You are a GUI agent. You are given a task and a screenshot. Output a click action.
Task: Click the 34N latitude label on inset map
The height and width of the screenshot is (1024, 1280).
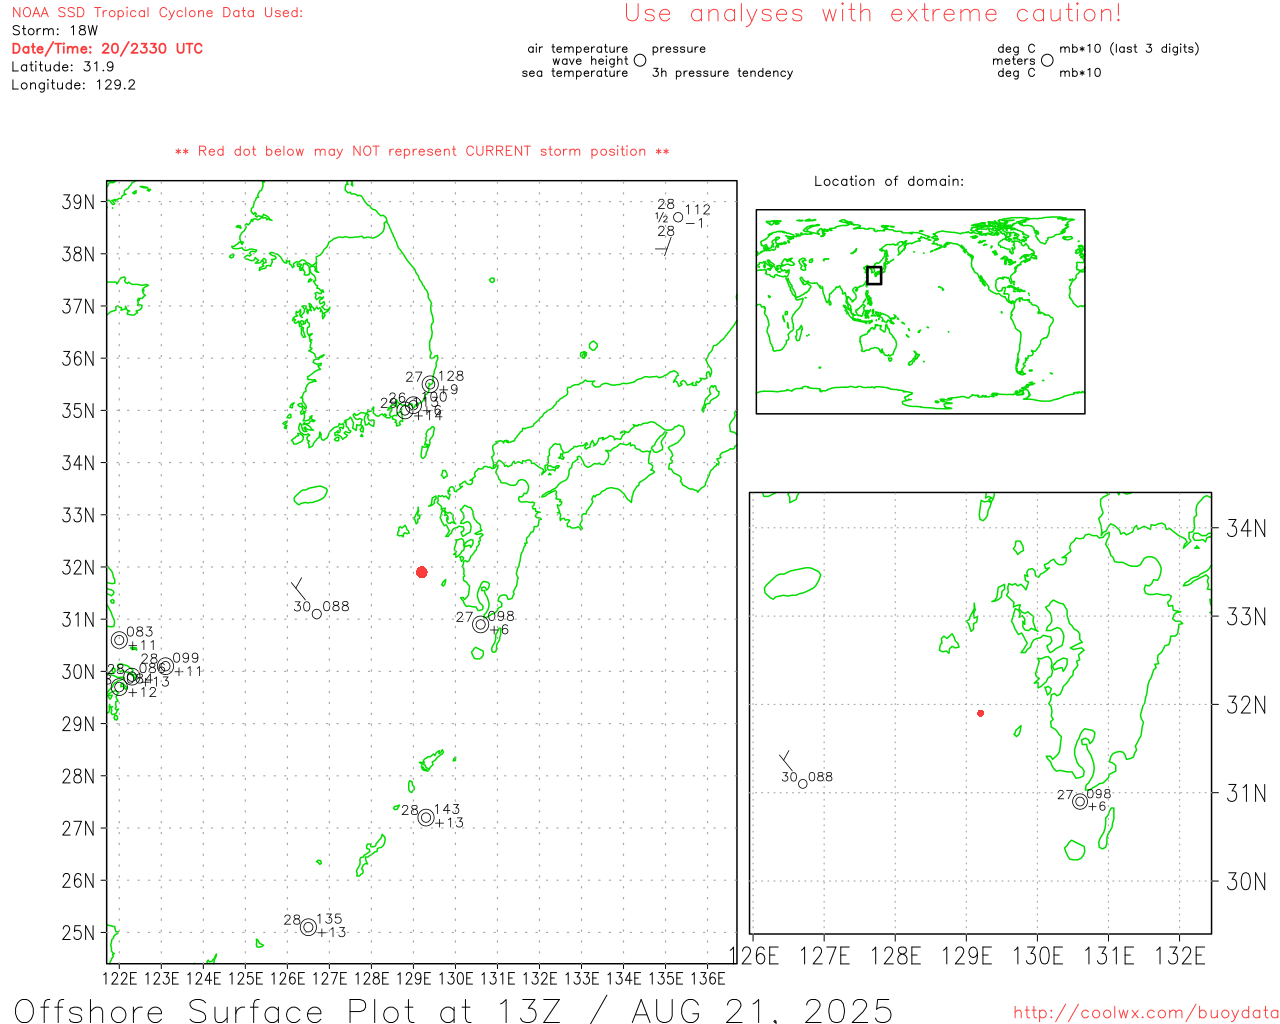(1247, 528)
